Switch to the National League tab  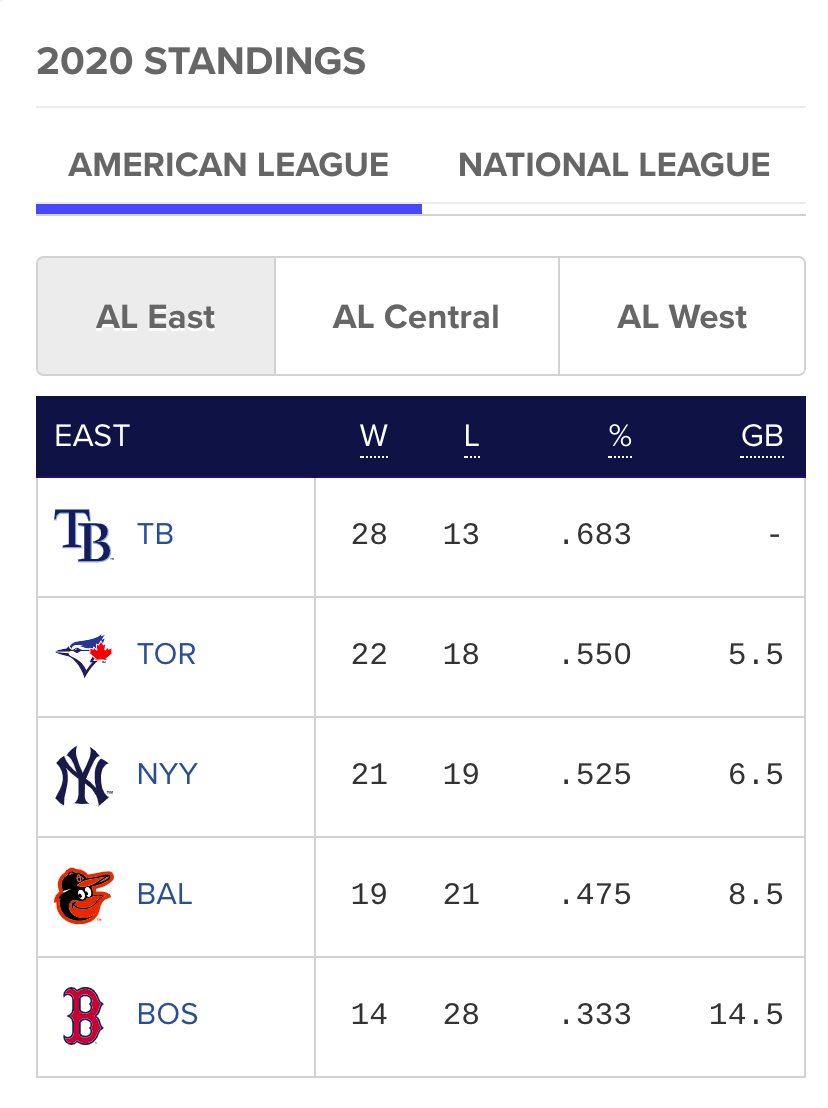pyautogui.click(x=614, y=165)
